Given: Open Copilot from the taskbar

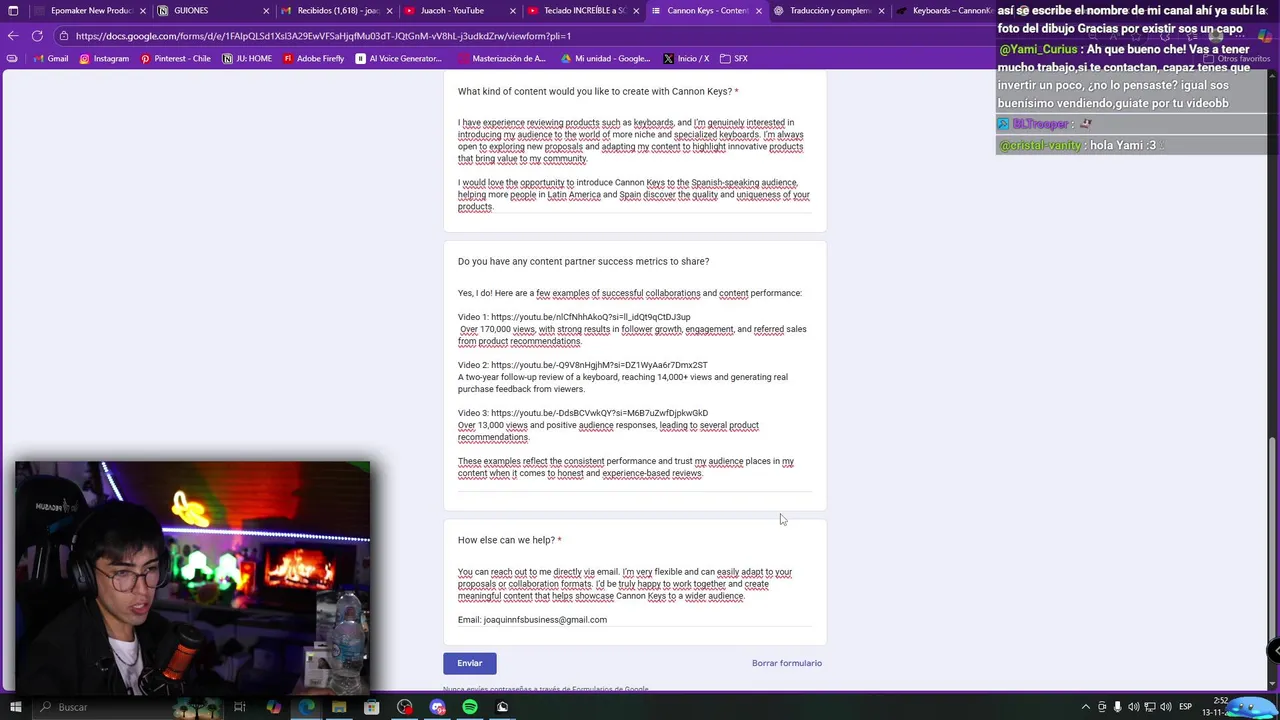Looking at the screenshot, I should (x=273, y=707).
